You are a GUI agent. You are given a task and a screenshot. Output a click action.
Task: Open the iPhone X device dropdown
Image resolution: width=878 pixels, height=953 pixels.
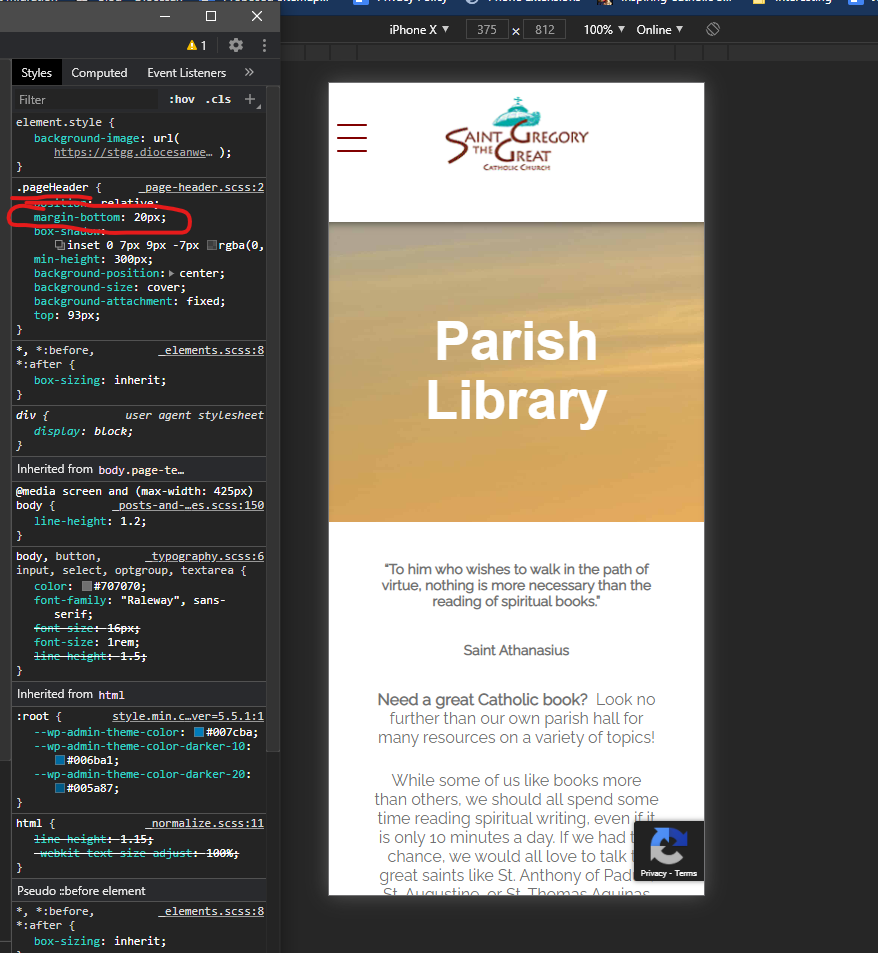[x=419, y=30]
